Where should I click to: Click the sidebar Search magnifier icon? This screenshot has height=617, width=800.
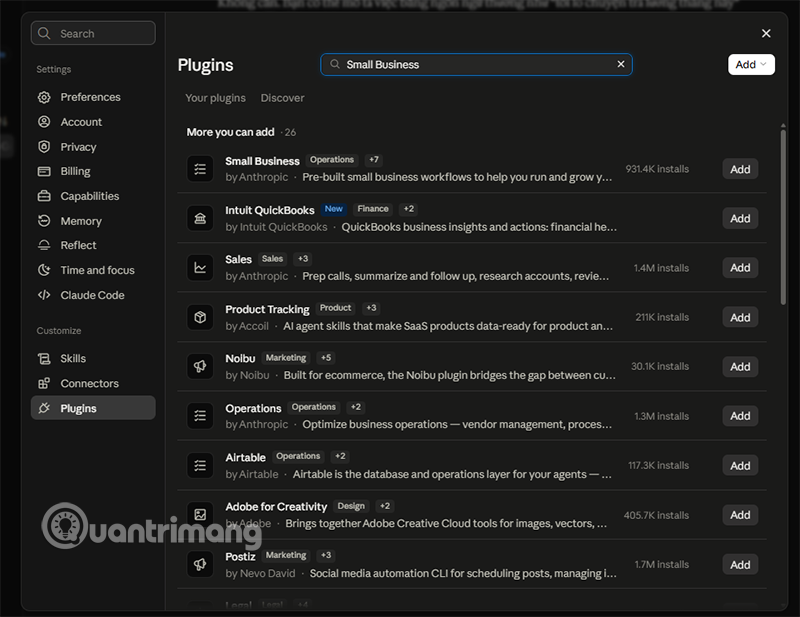[x=44, y=33]
